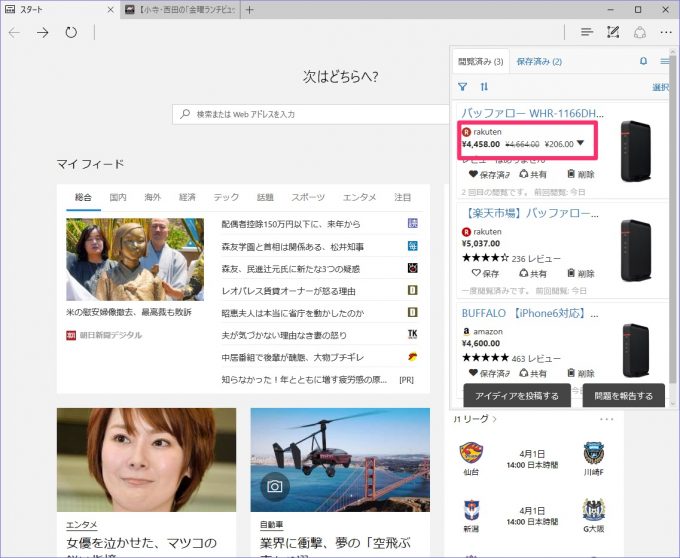Click the G大阪 team logo
The image size is (680, 558).
(x=594, y=510)
